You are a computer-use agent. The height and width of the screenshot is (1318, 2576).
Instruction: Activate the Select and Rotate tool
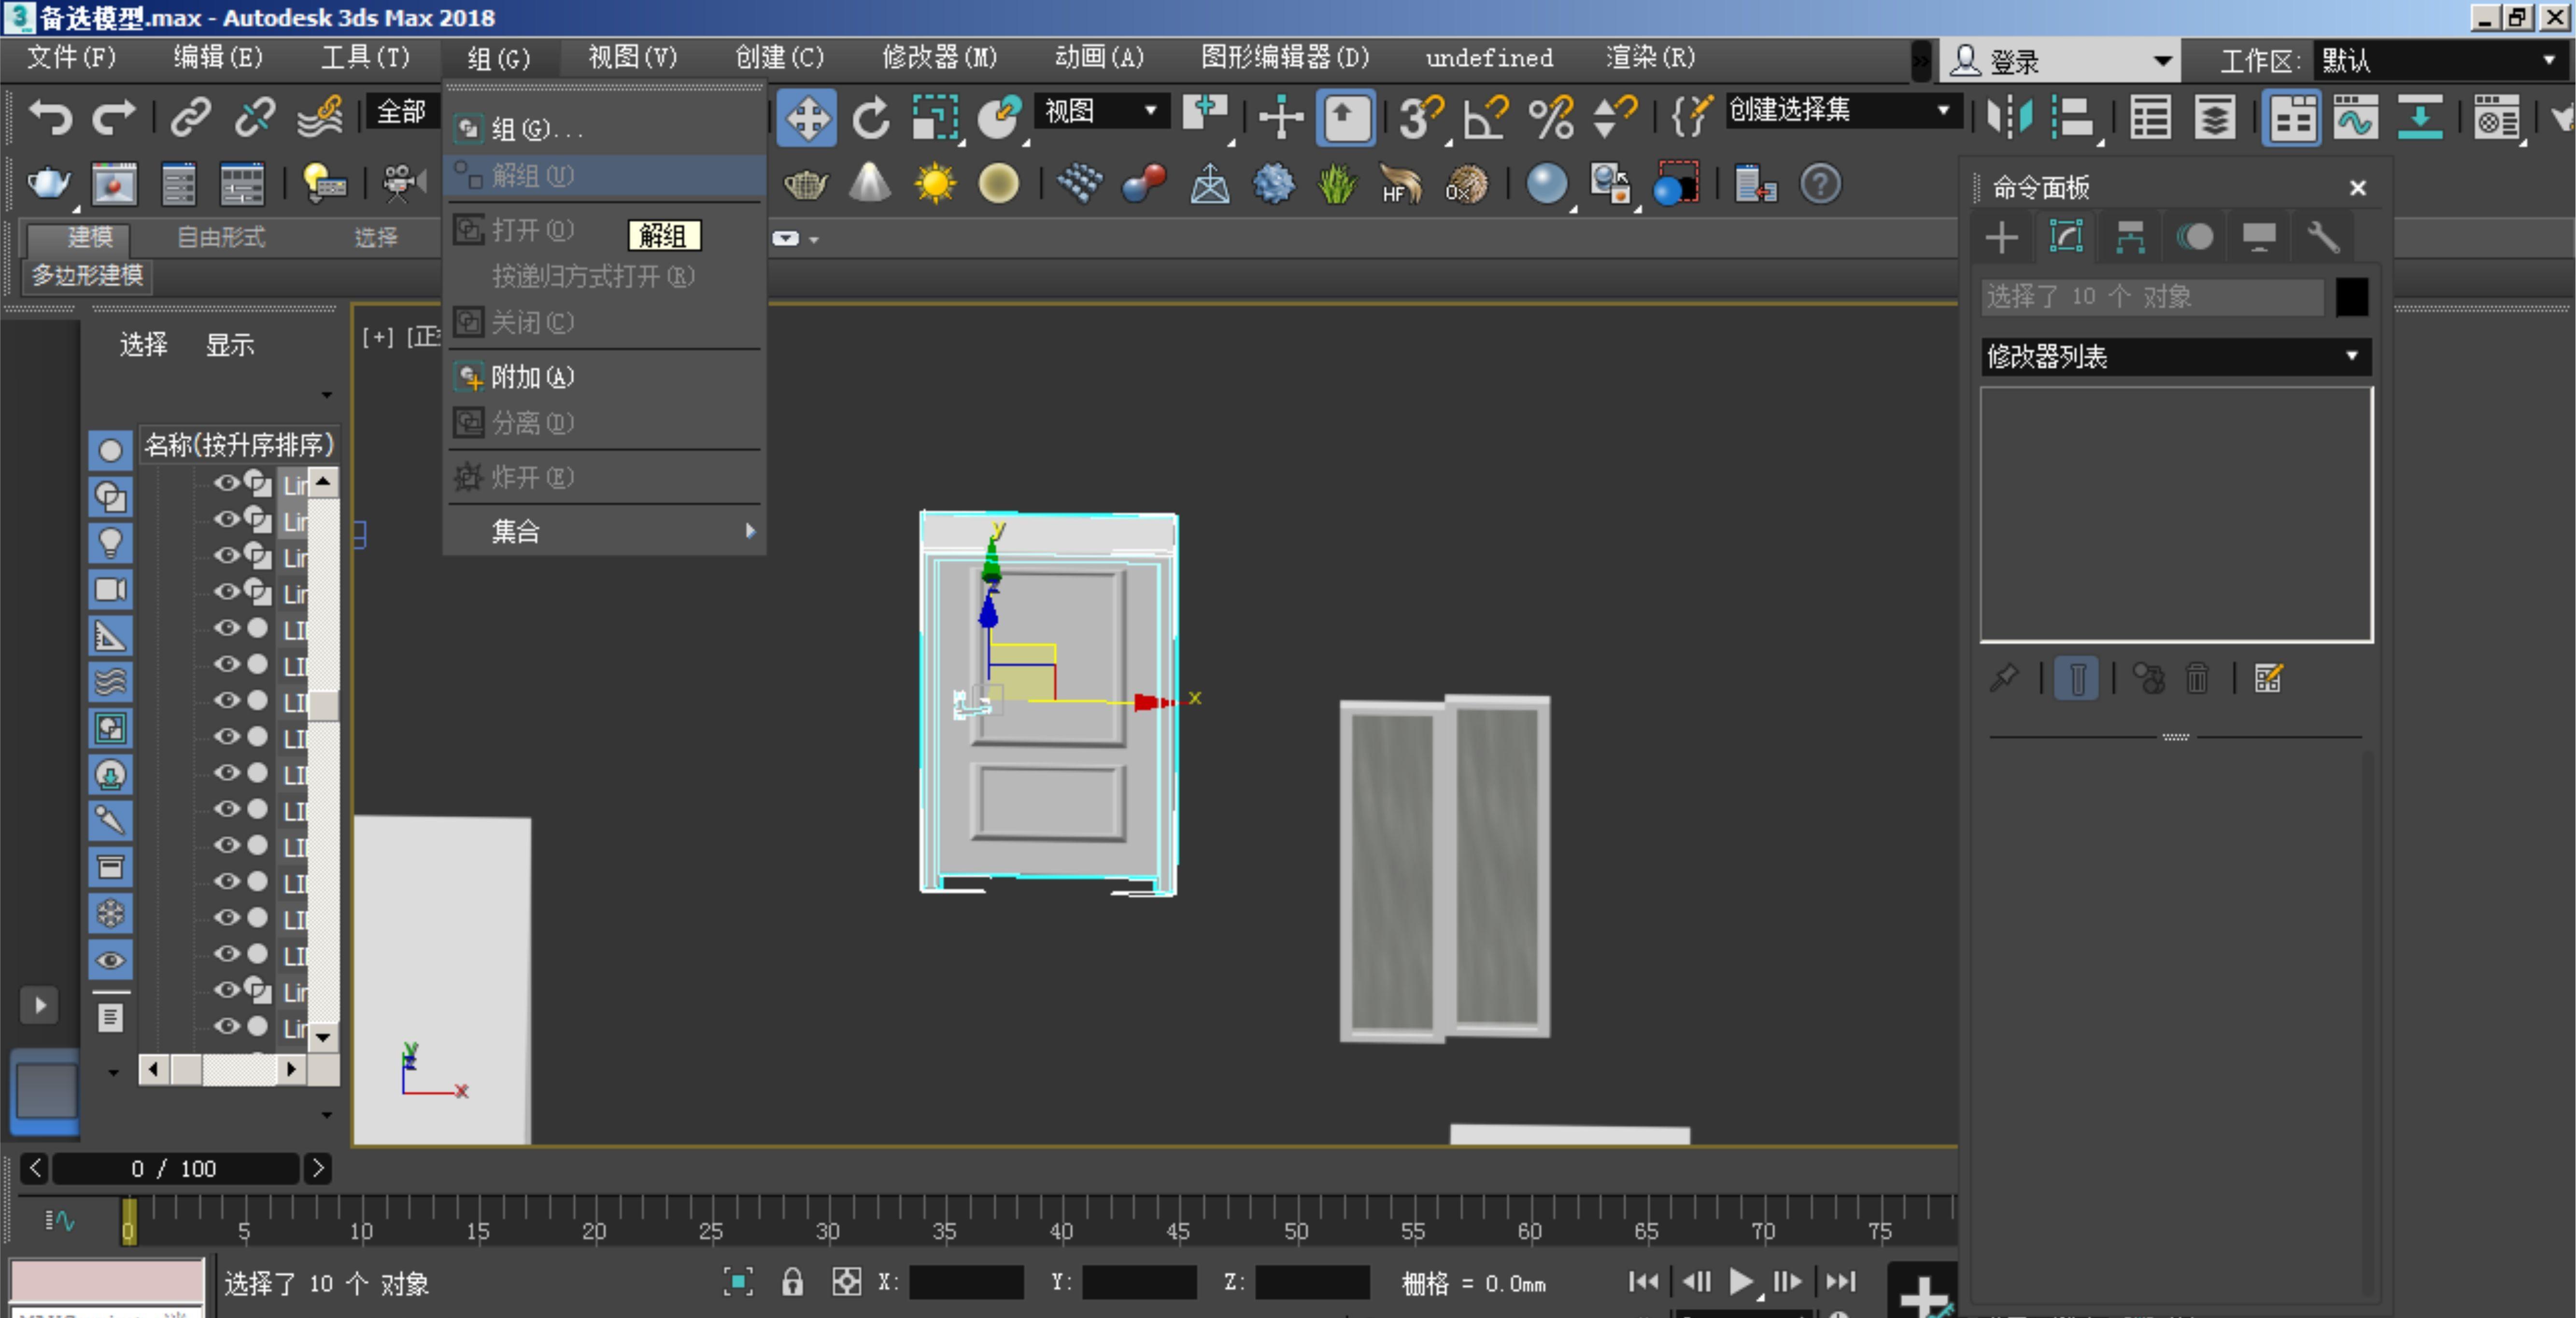[x=871, y=118]
